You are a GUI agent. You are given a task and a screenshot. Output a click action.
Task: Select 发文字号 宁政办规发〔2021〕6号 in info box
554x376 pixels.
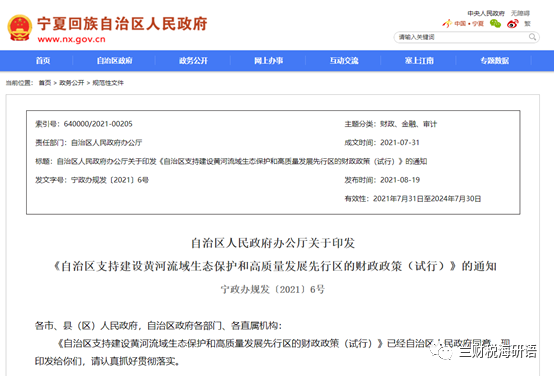tap(92, 180)
